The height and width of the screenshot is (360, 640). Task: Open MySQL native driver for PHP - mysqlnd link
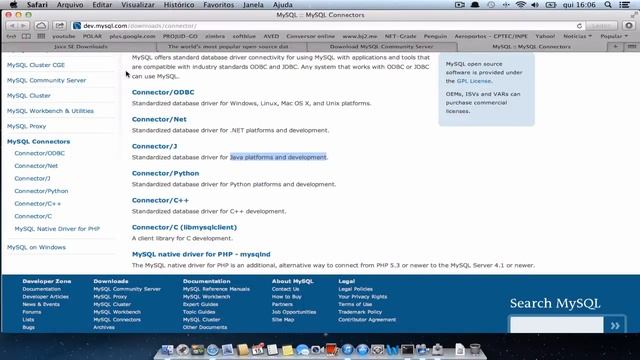coord(201,254)
